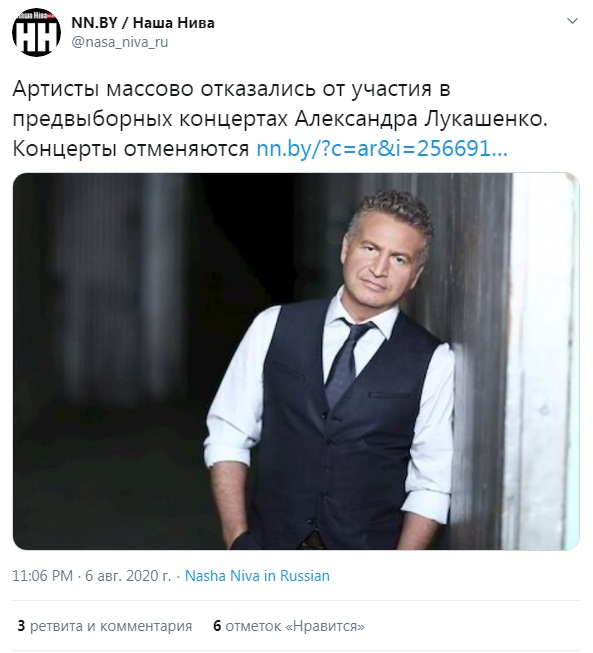Click the white wall edge in the photo
This screenshot has width=593, height=653.
[x=541, y=361]
